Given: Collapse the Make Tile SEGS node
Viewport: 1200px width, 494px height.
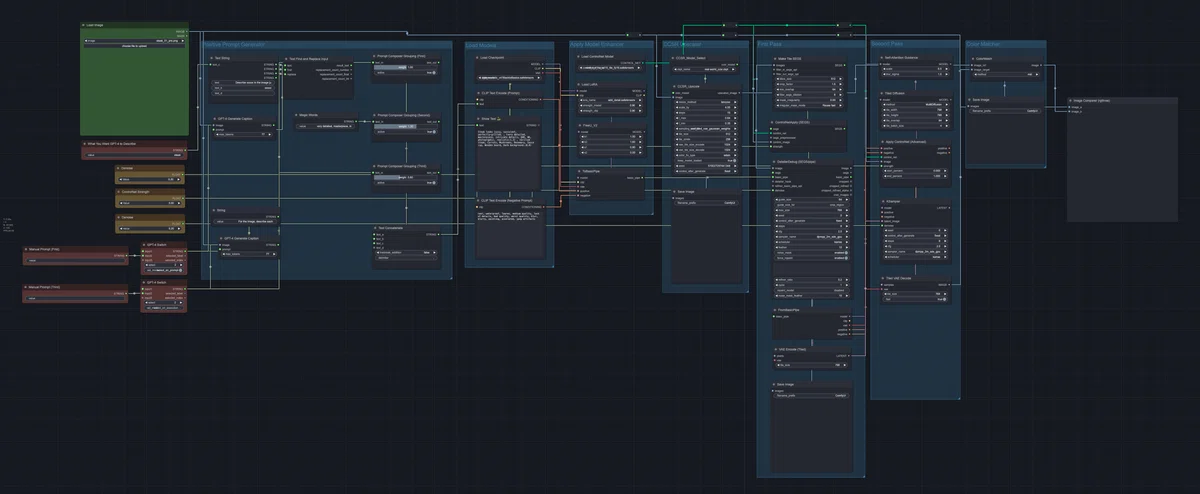Looking at the screenshot, I should 773,59.
